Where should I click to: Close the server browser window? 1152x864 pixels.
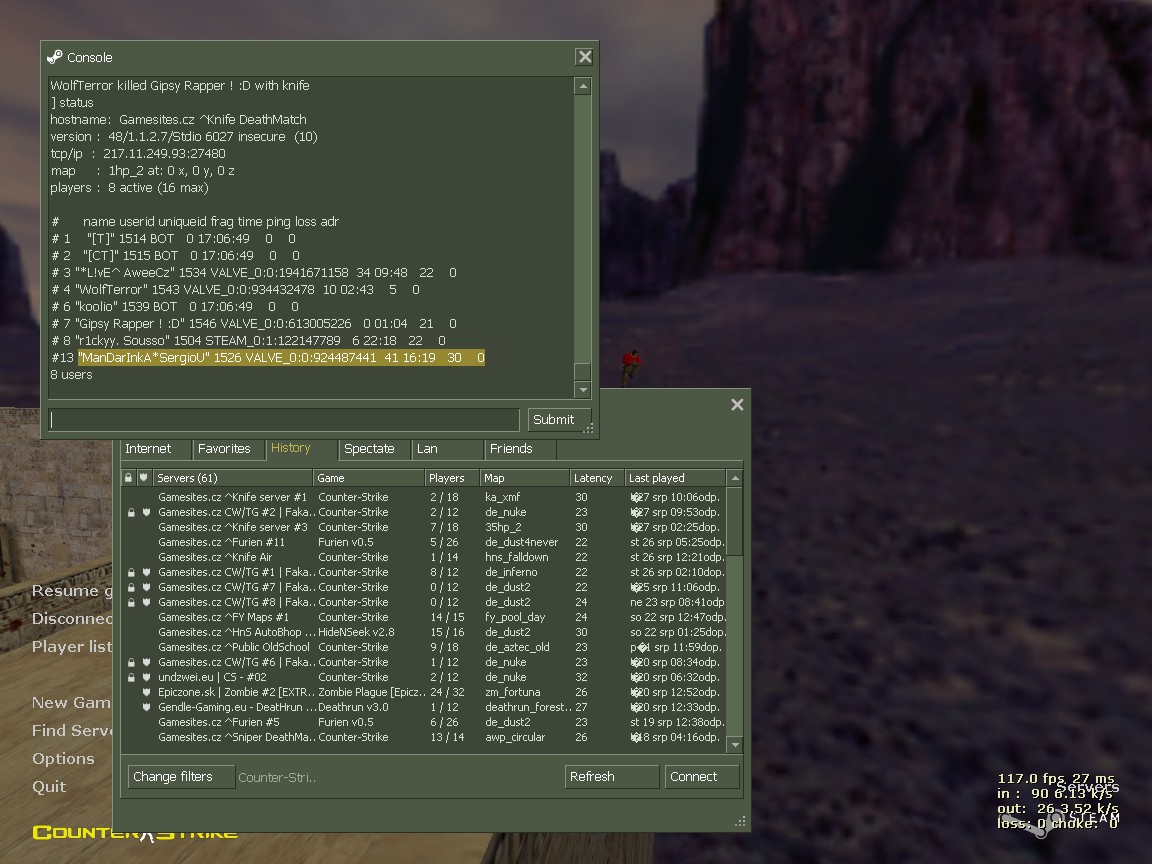click(x=738, y=405)
